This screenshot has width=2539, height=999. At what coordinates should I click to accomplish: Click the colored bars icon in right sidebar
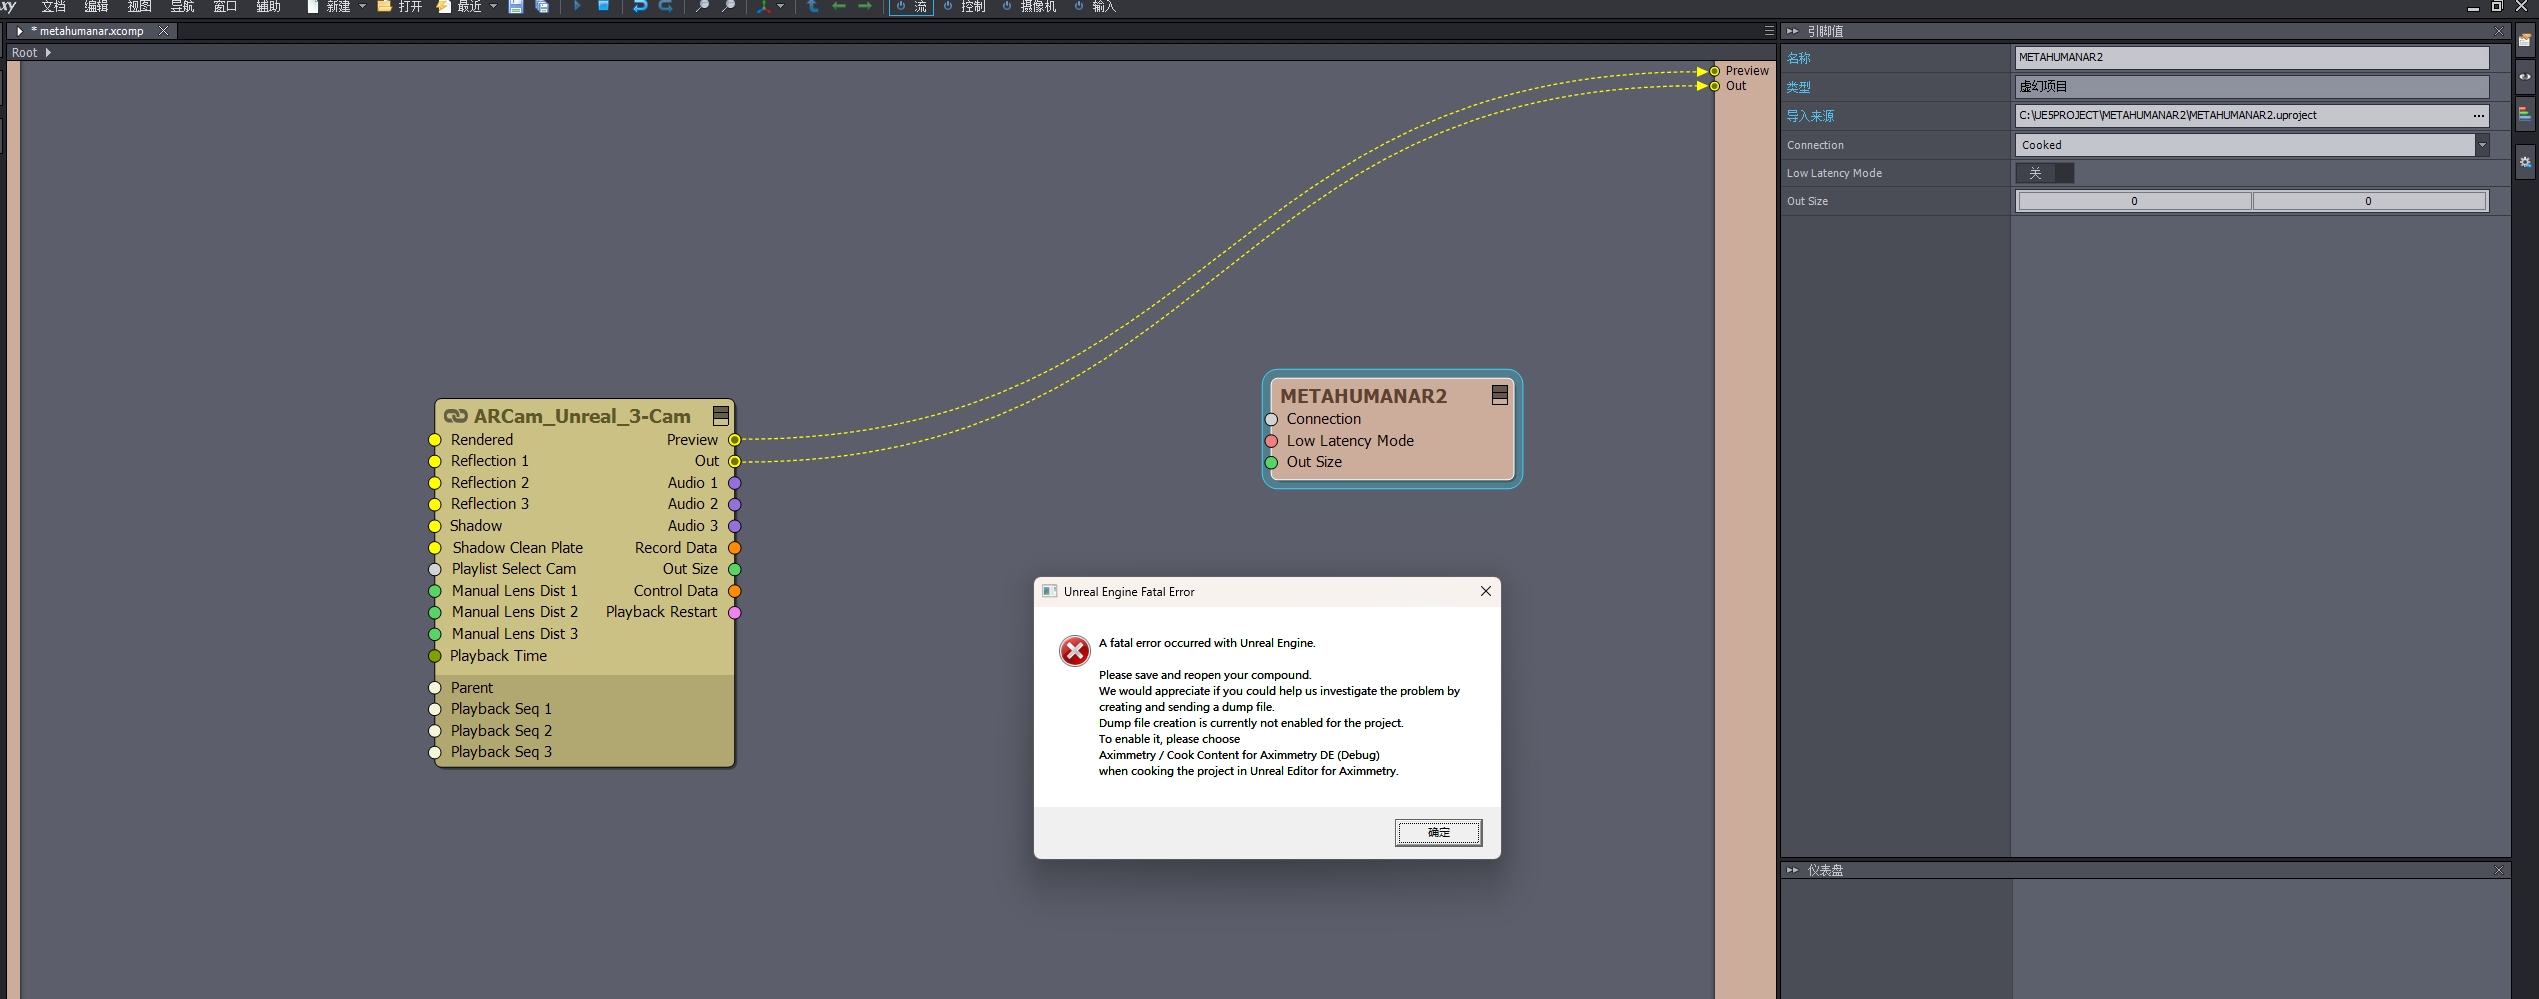click(2525, 113)
